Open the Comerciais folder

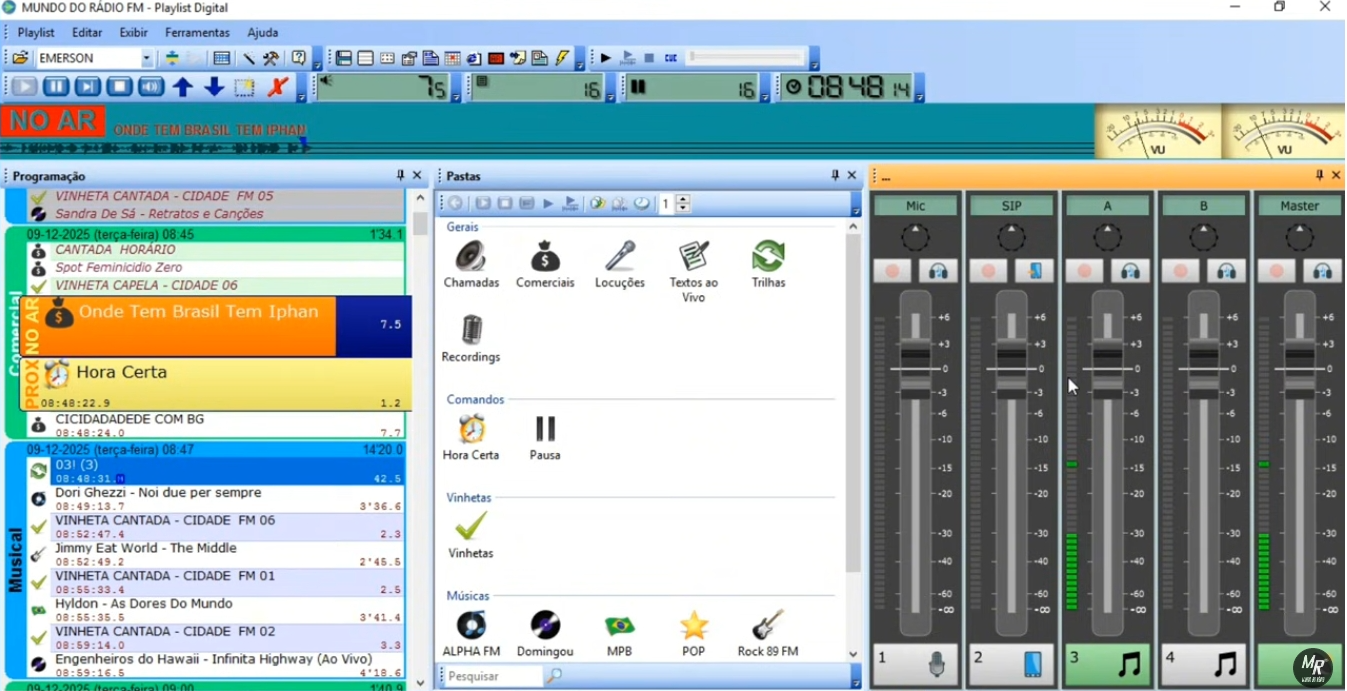pyautogui.click(x=545, y=258)
